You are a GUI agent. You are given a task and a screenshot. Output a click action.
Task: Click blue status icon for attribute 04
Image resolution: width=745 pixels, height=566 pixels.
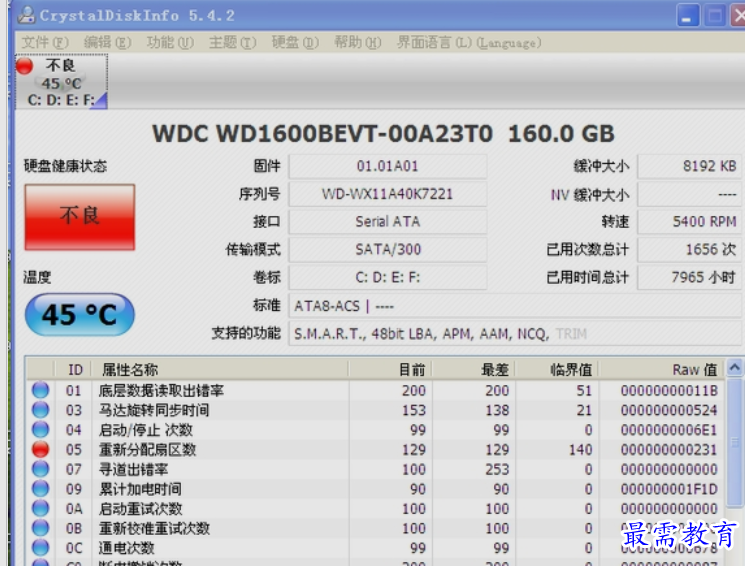click(40, 430)
